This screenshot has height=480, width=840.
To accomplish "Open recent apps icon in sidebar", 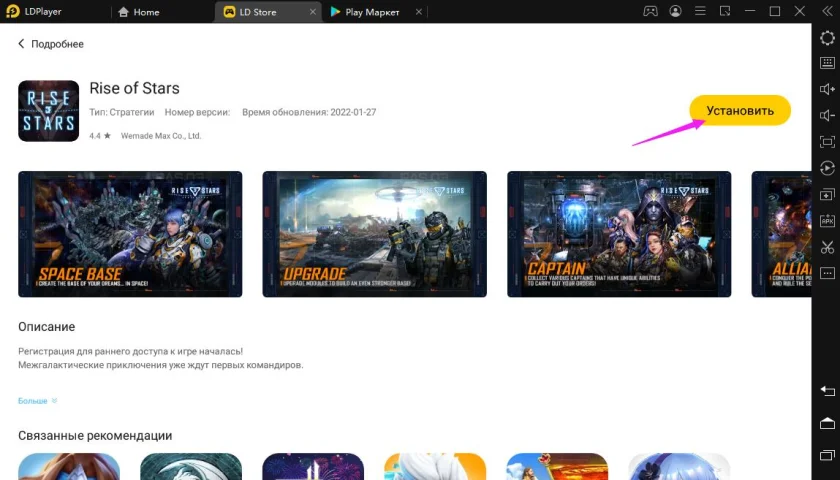I will point(827,455).
